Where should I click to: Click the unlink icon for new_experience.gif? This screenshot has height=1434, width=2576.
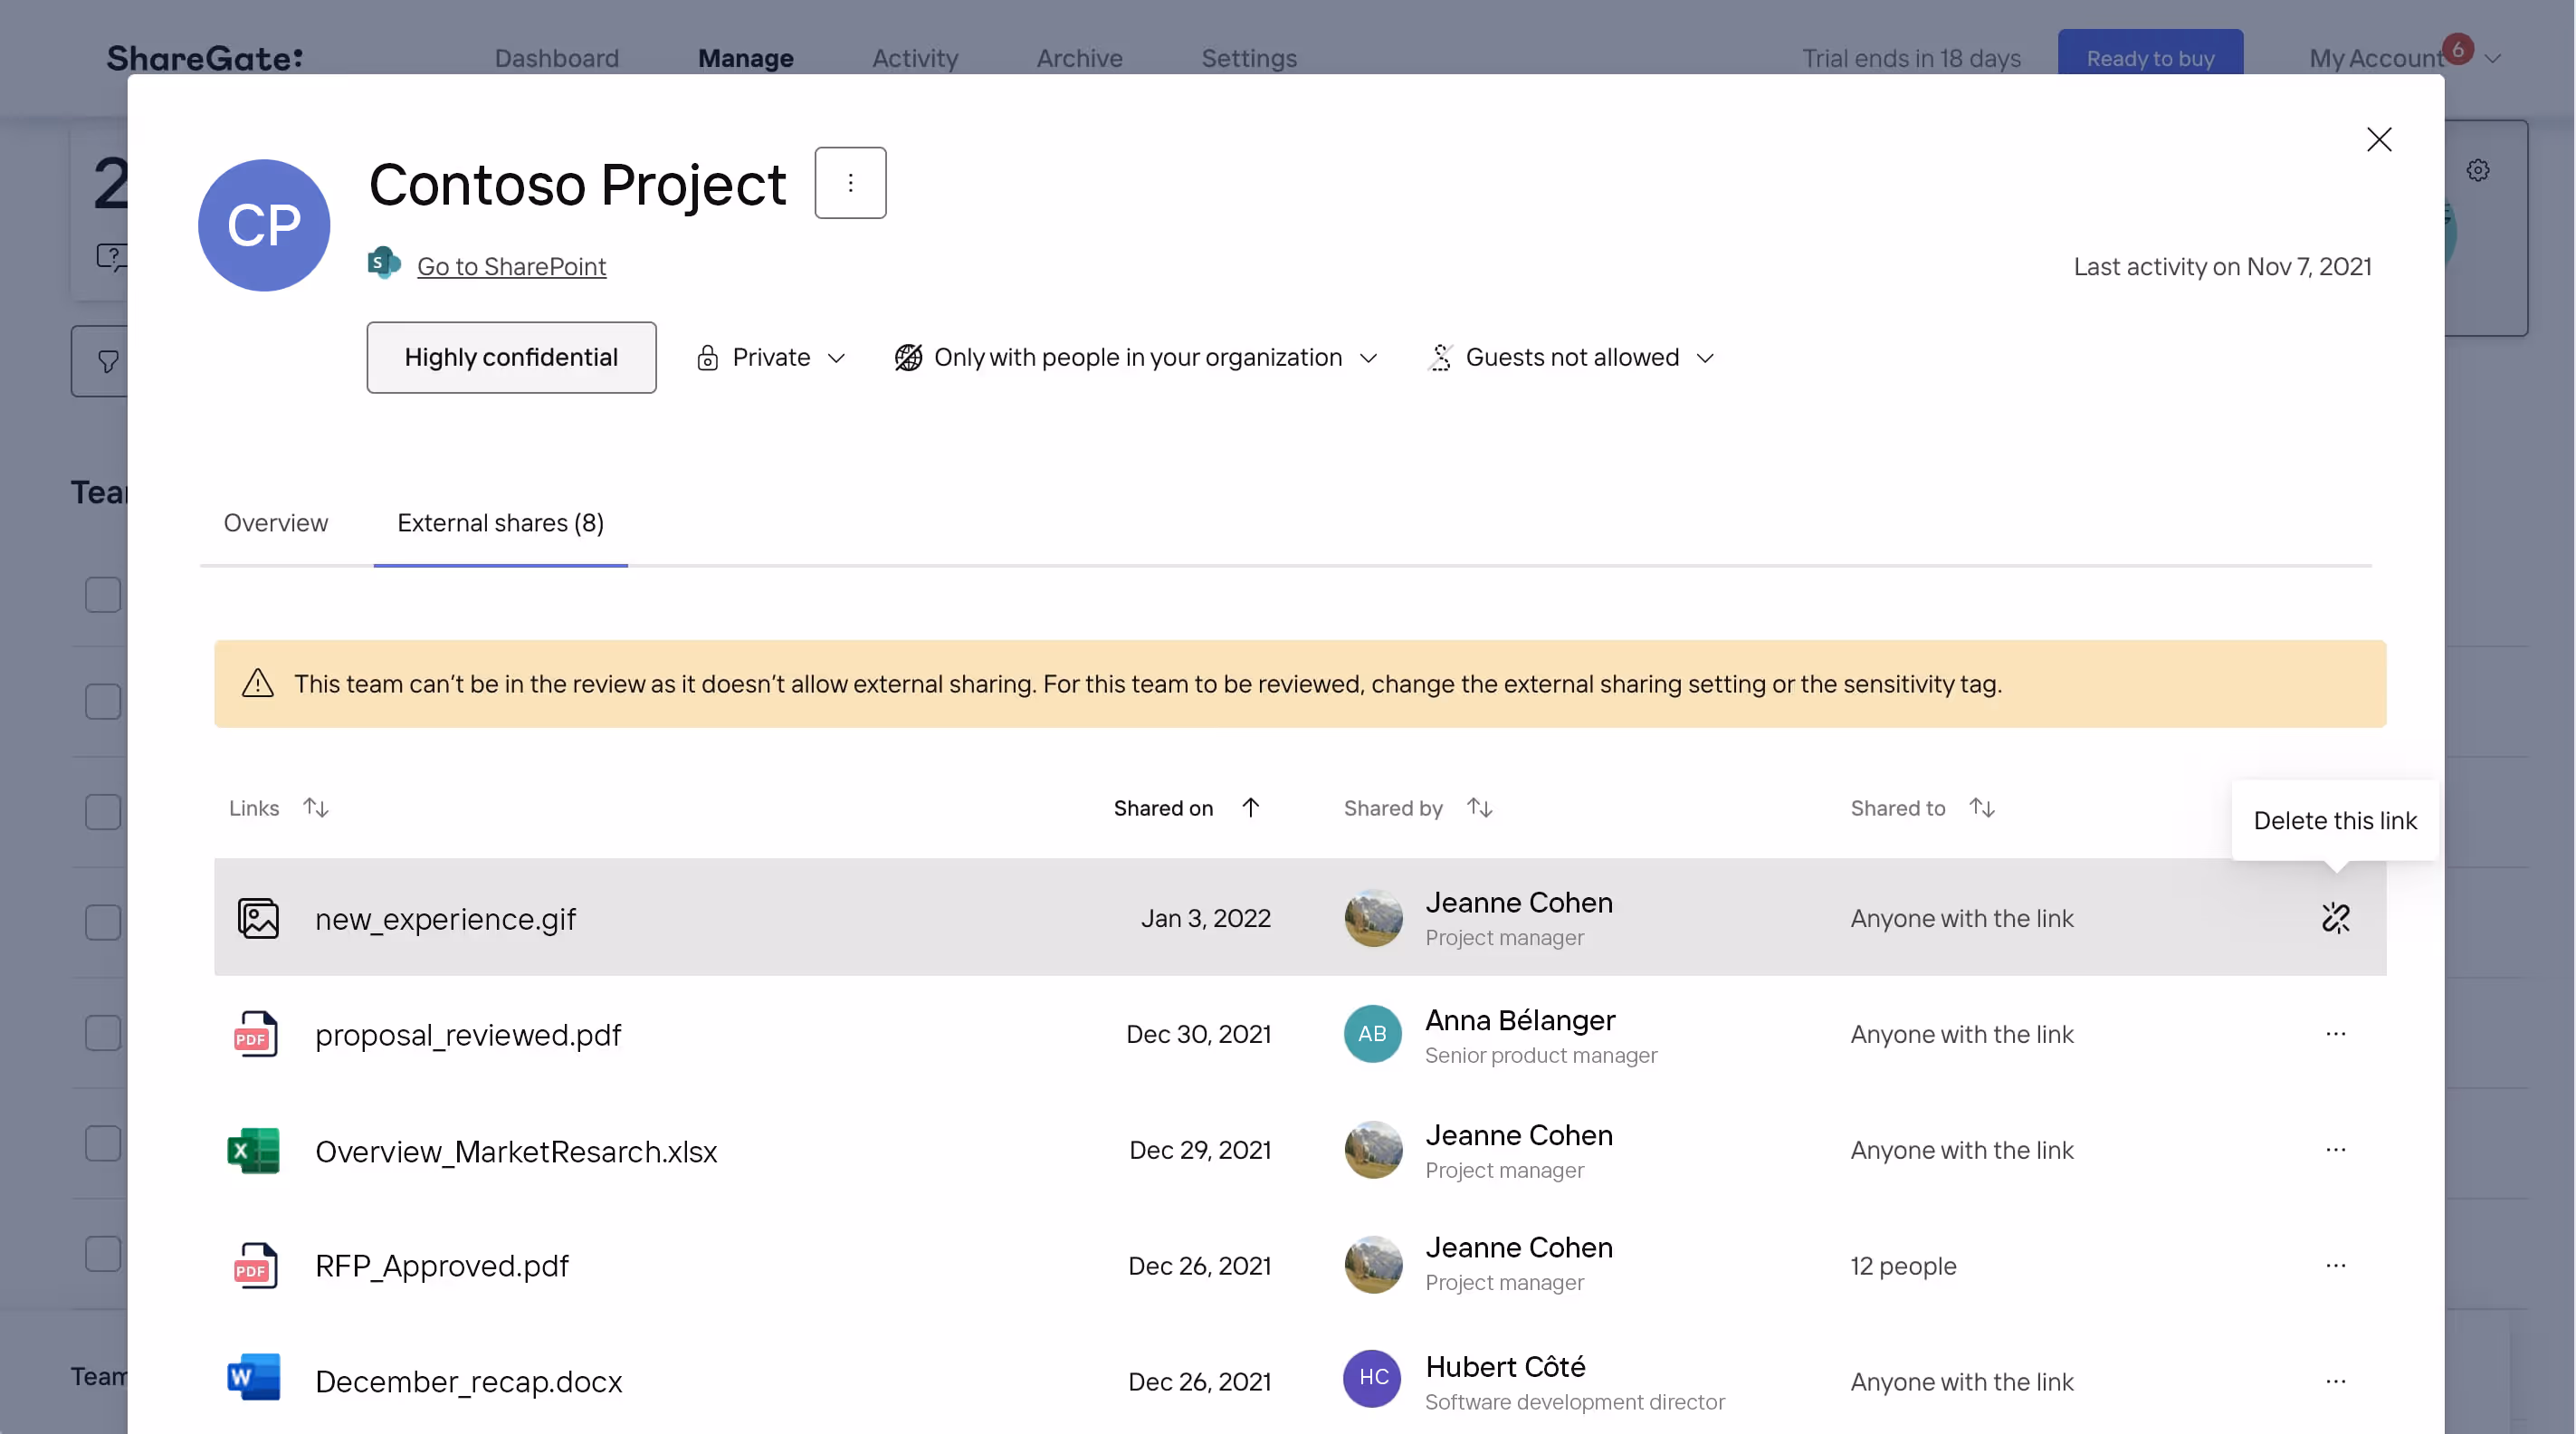[x=2335, y=917]
